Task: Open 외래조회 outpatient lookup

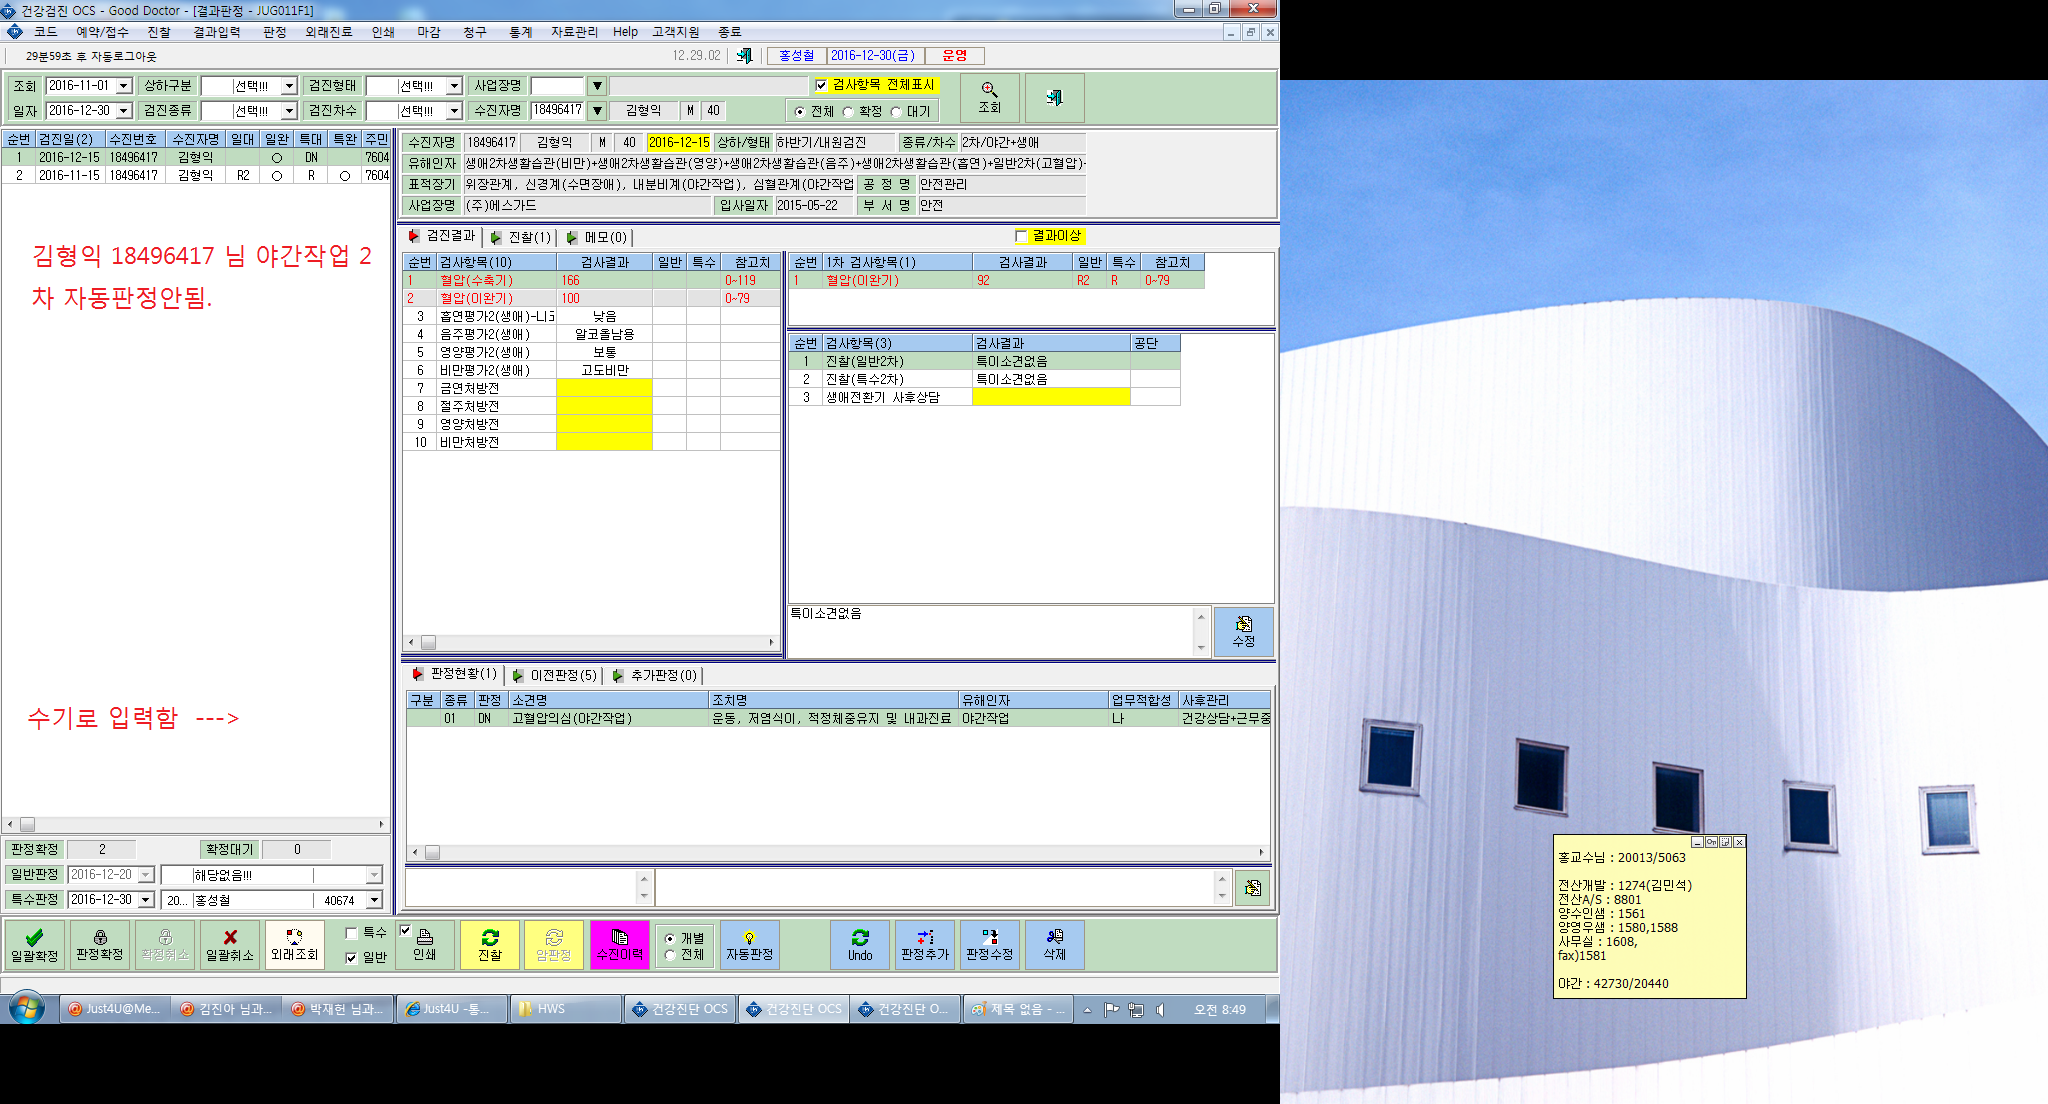Action: click(x=295, y=945)
